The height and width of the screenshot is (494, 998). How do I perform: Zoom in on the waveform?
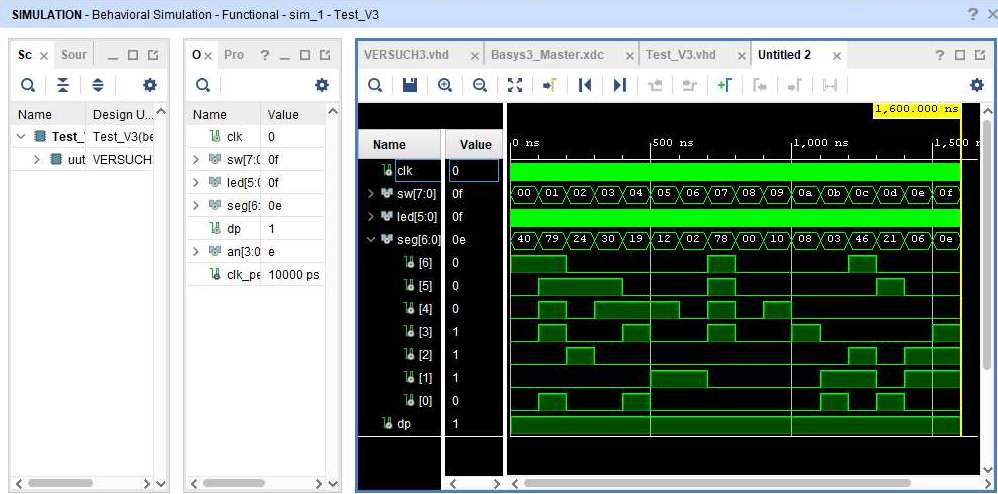tap(445, 85)
